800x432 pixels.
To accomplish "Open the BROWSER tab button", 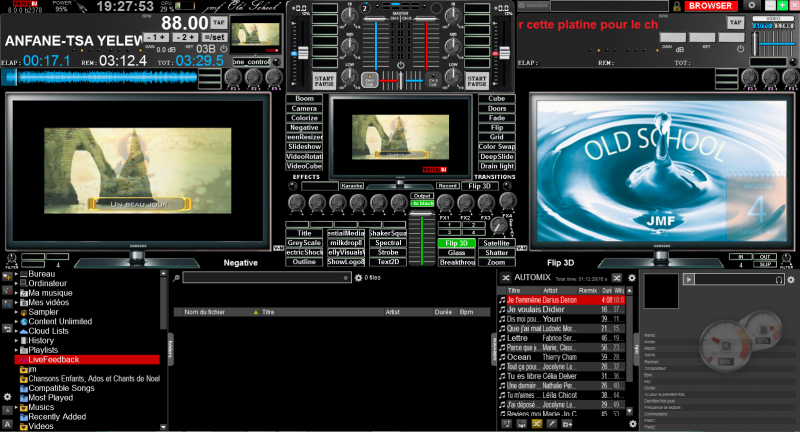I will click(x=710, y=6).
